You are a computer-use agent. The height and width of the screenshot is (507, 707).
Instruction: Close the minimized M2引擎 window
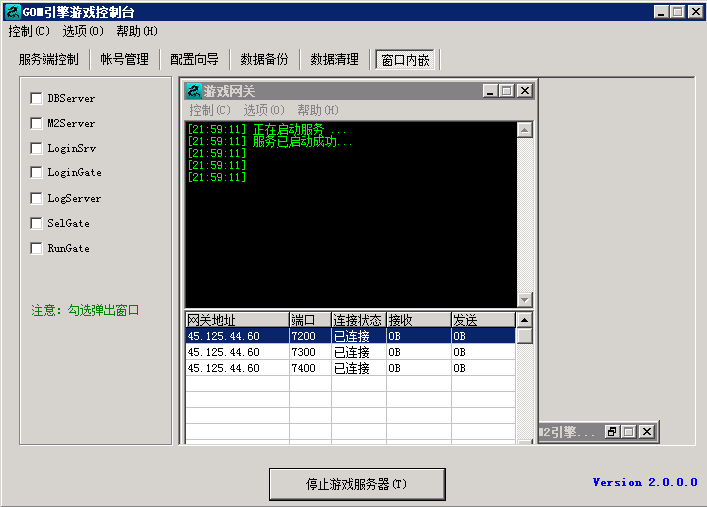coord(646,432)
